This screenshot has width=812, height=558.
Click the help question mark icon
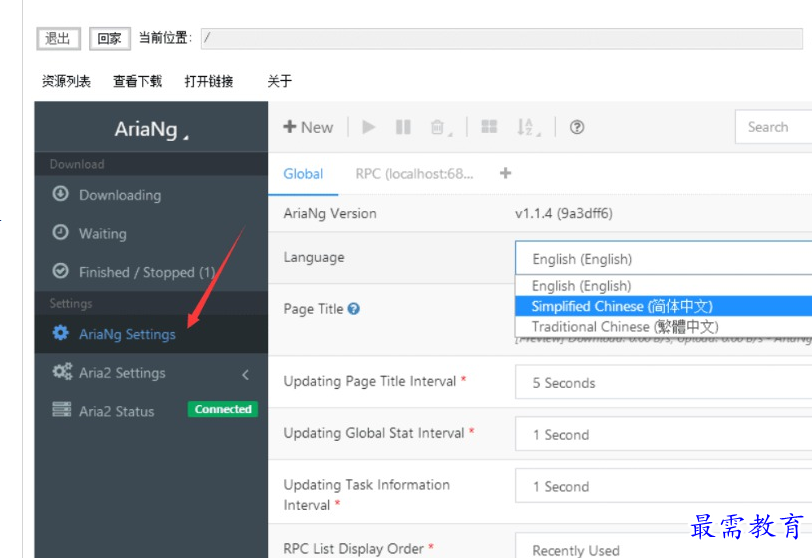577,127
